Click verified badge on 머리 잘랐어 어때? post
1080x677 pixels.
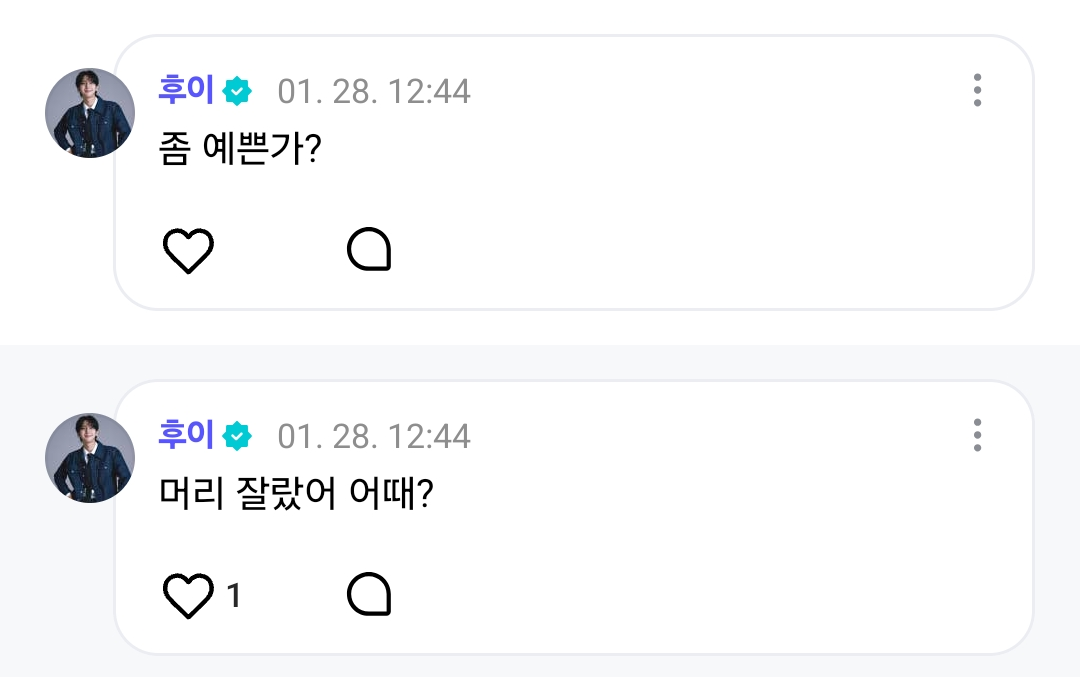point(238,436)
